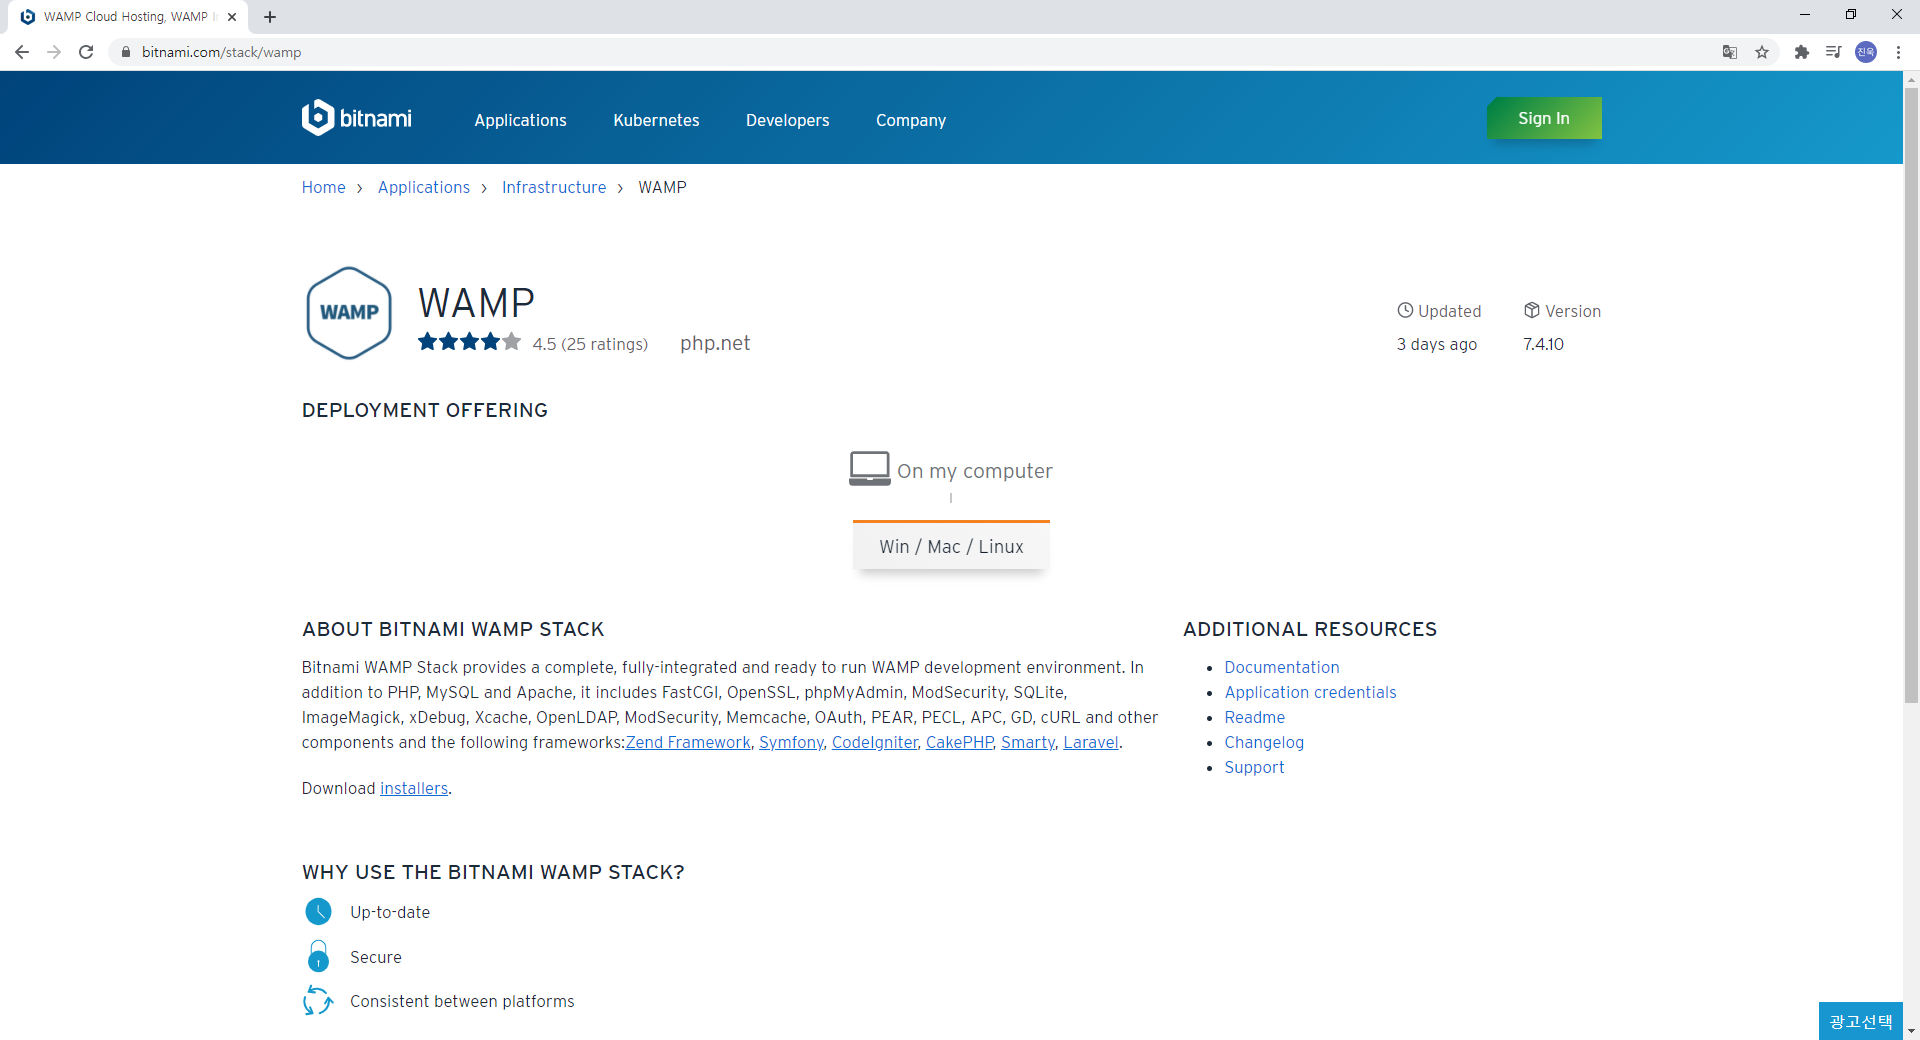The height and width of the screenshot is (1040, 1920).
Task: Click the On my computer label
Action: pyautogui.click(x=975, y=471)
